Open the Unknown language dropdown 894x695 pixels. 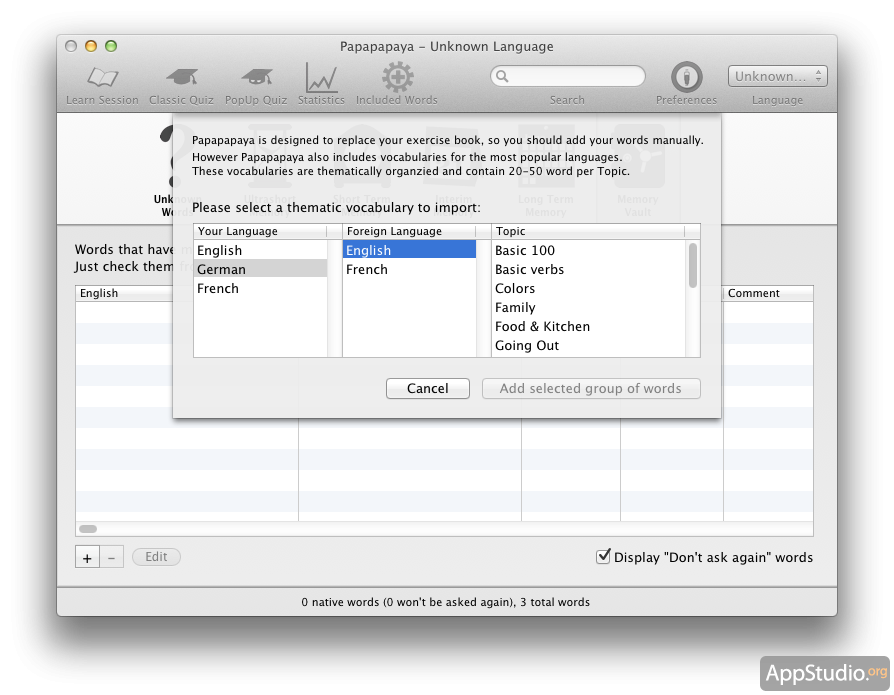(777, 76)
